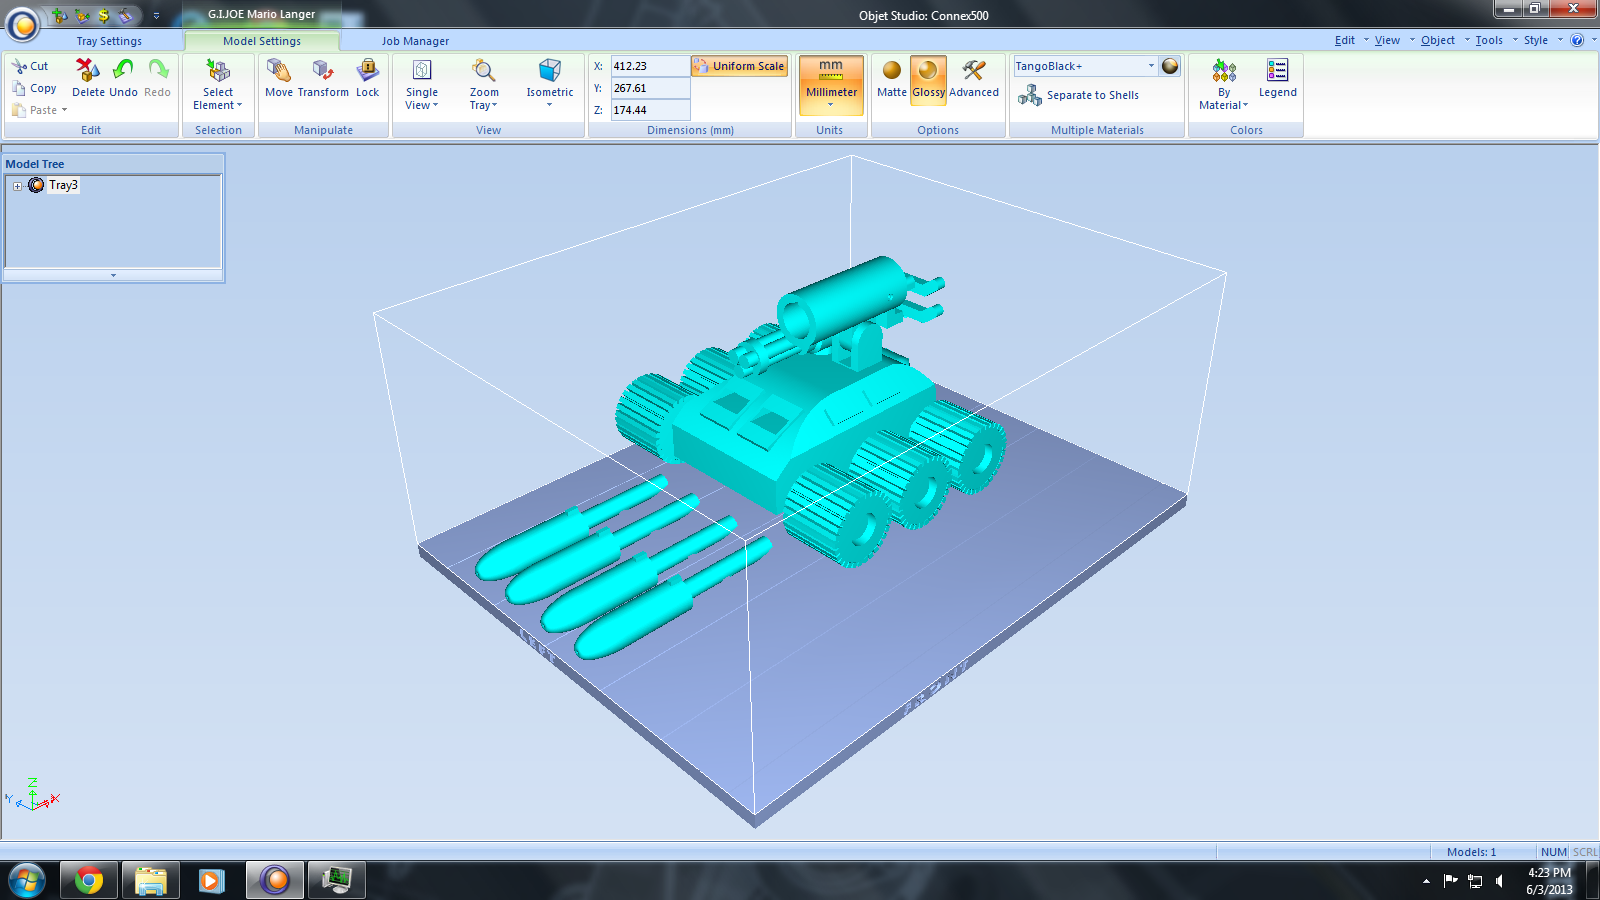Open the Single View dropdown
Screen dimensions: 1600x900
(422, 85)
